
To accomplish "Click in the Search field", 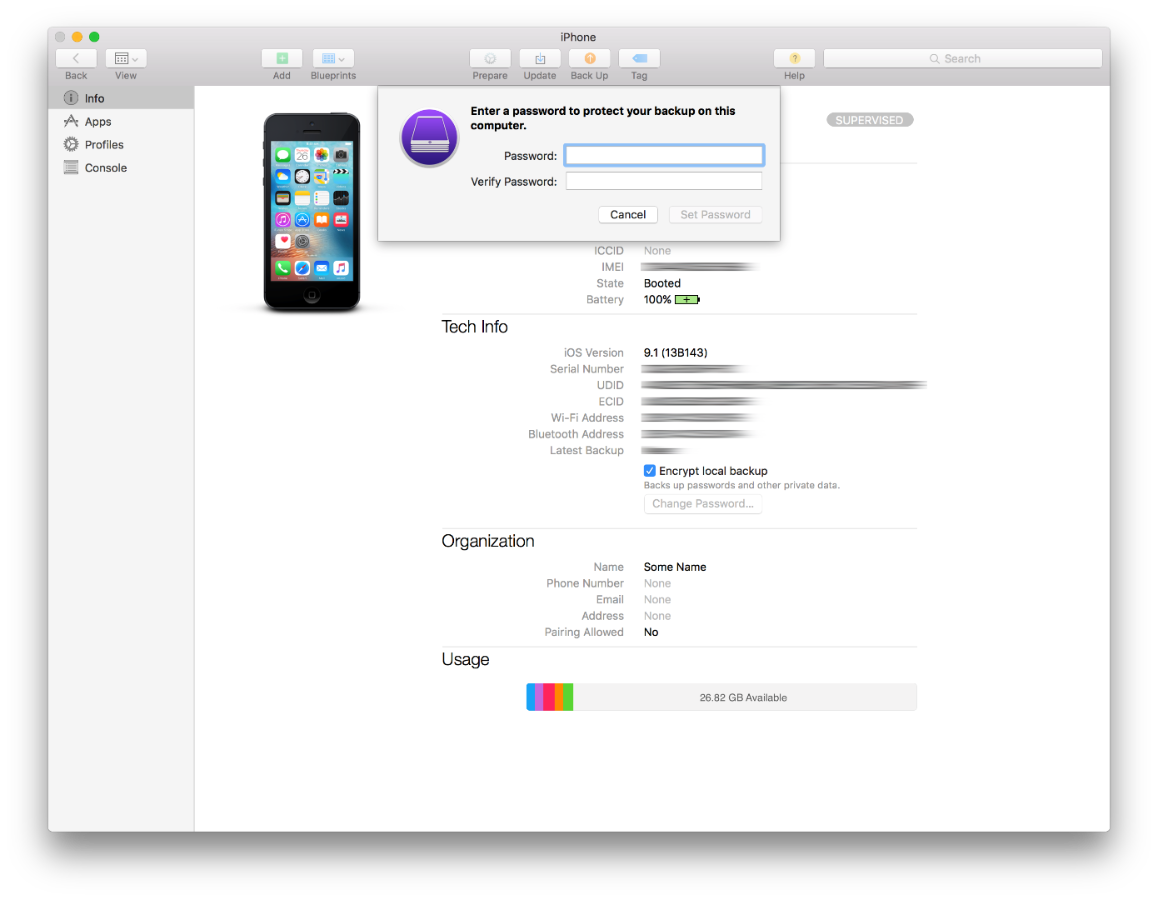I will pyautogui.click(x=962, y=59).
